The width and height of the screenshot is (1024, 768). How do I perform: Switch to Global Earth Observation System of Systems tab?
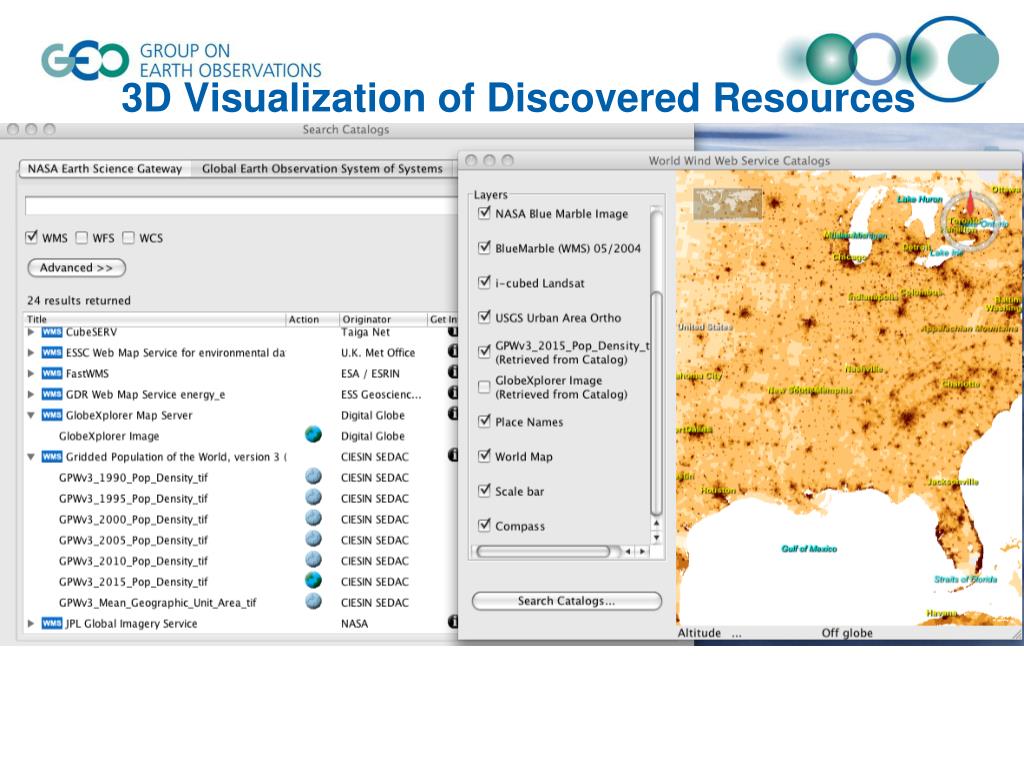tap(322, 168)
